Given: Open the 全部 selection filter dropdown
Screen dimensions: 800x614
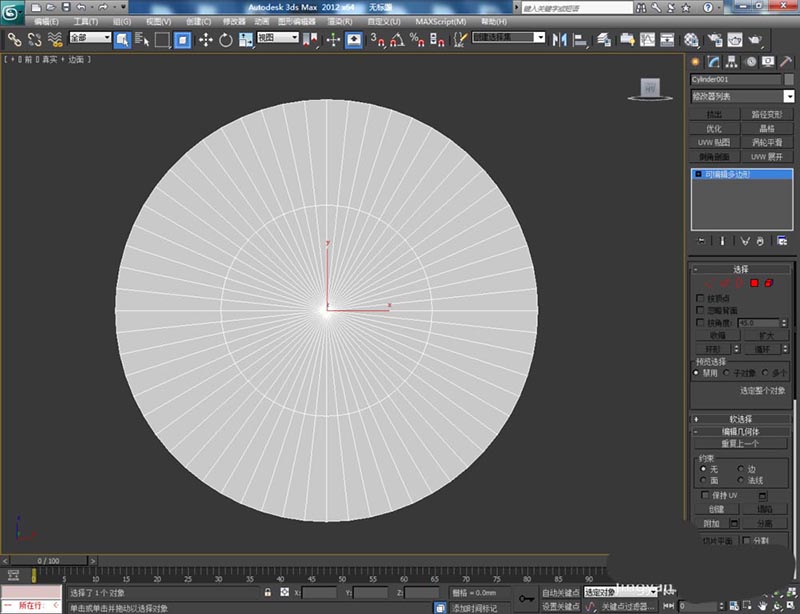Looking at the screenshot, I should [90, 38].
